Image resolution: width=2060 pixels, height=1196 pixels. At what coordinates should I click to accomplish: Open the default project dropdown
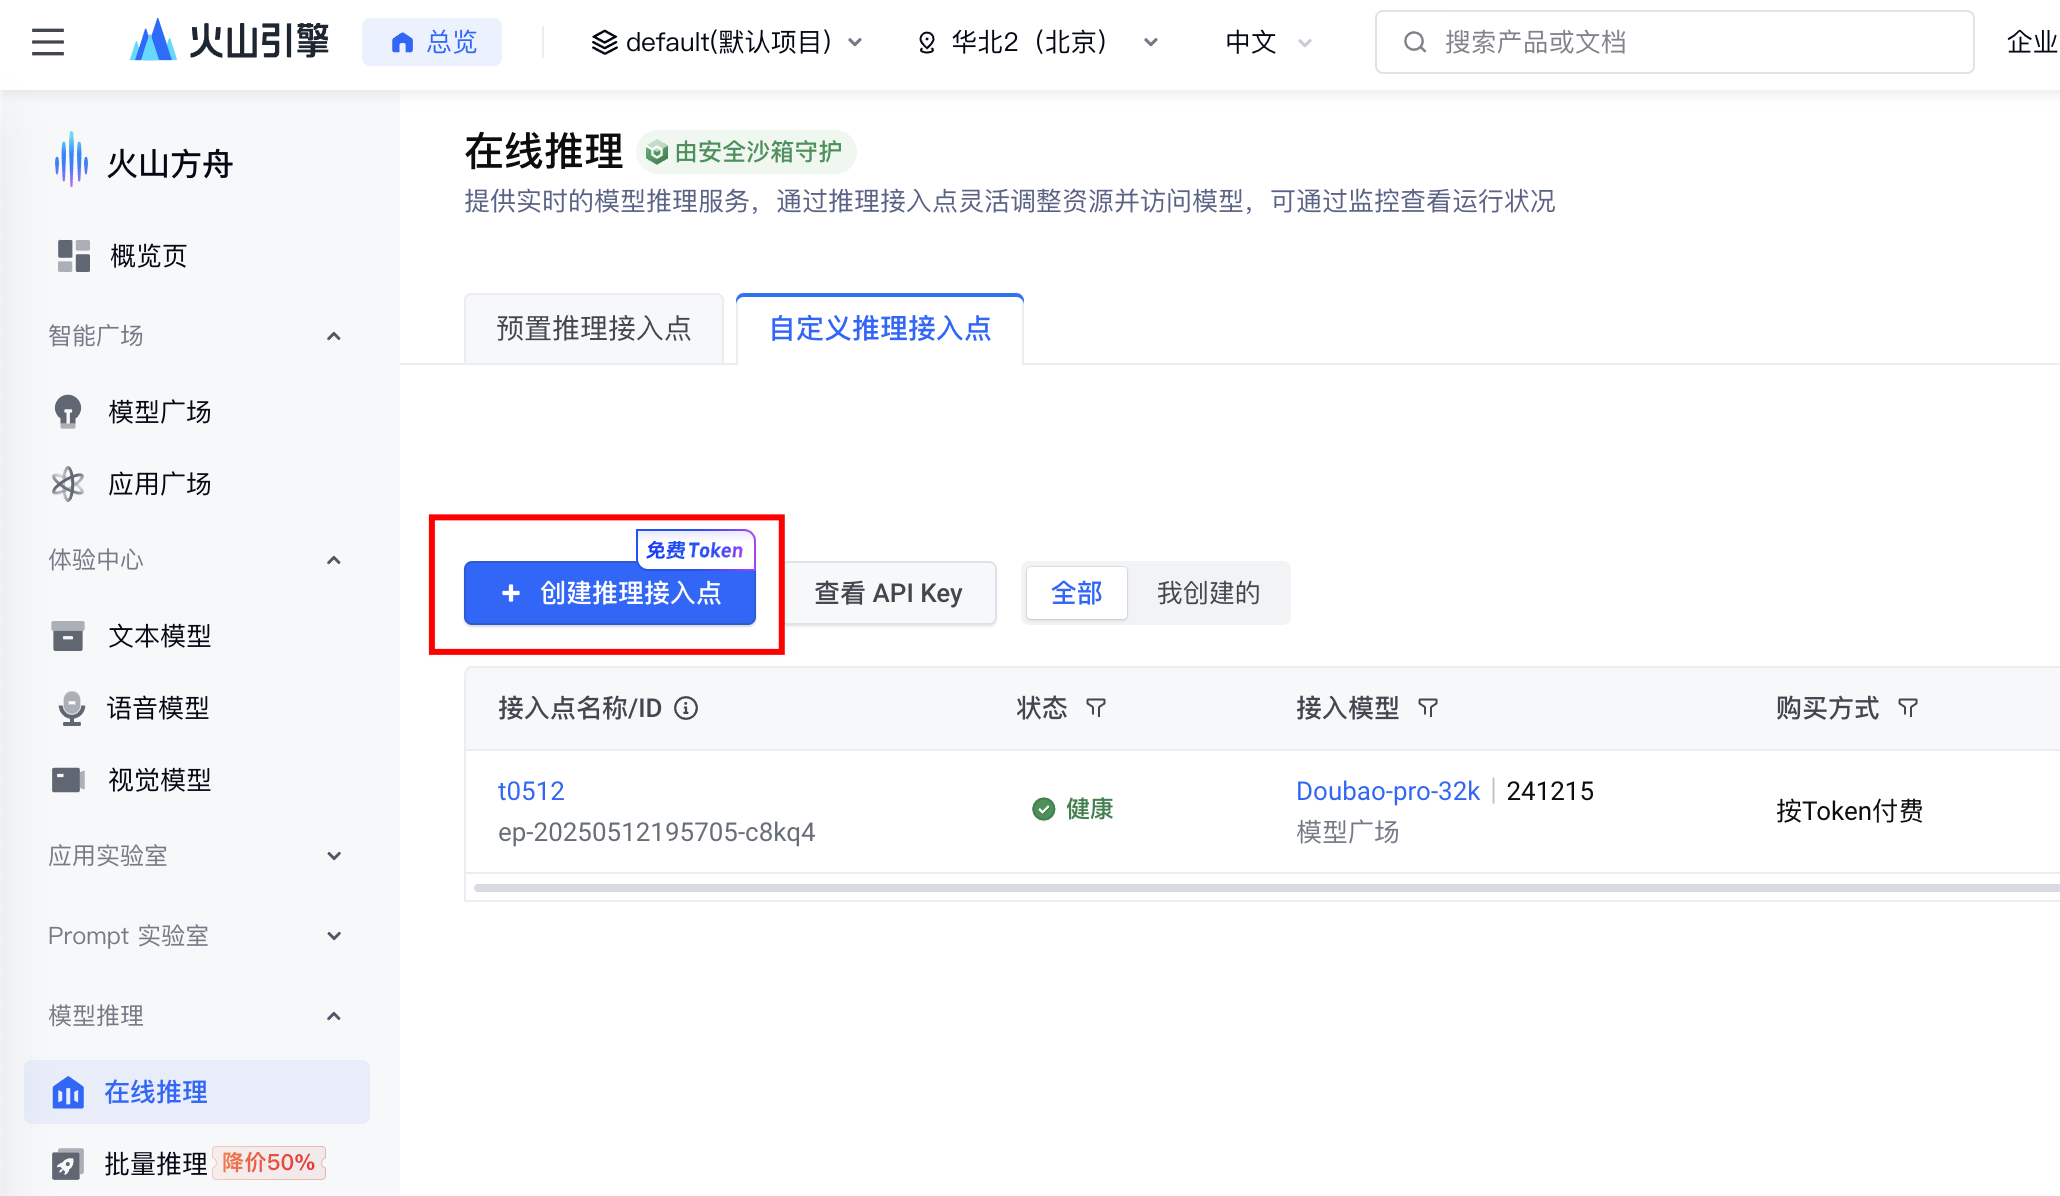tap(727, 42)
